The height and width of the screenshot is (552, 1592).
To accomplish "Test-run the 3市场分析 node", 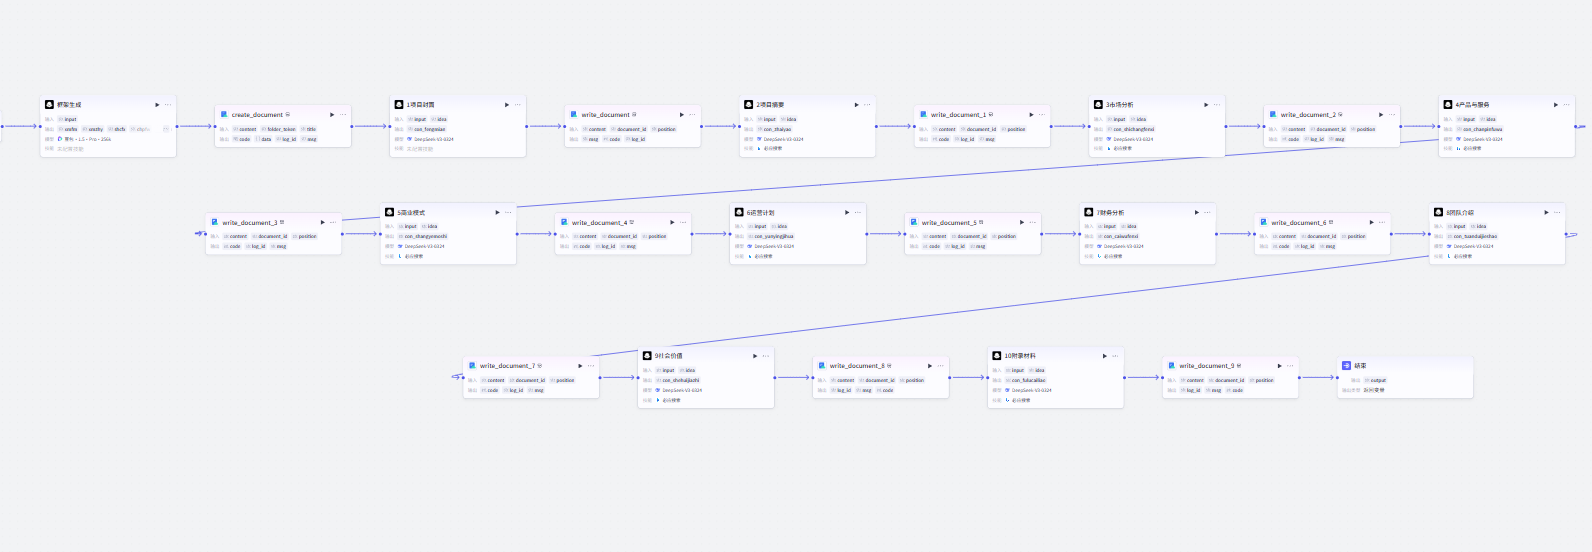I will tap(1206, 104).
